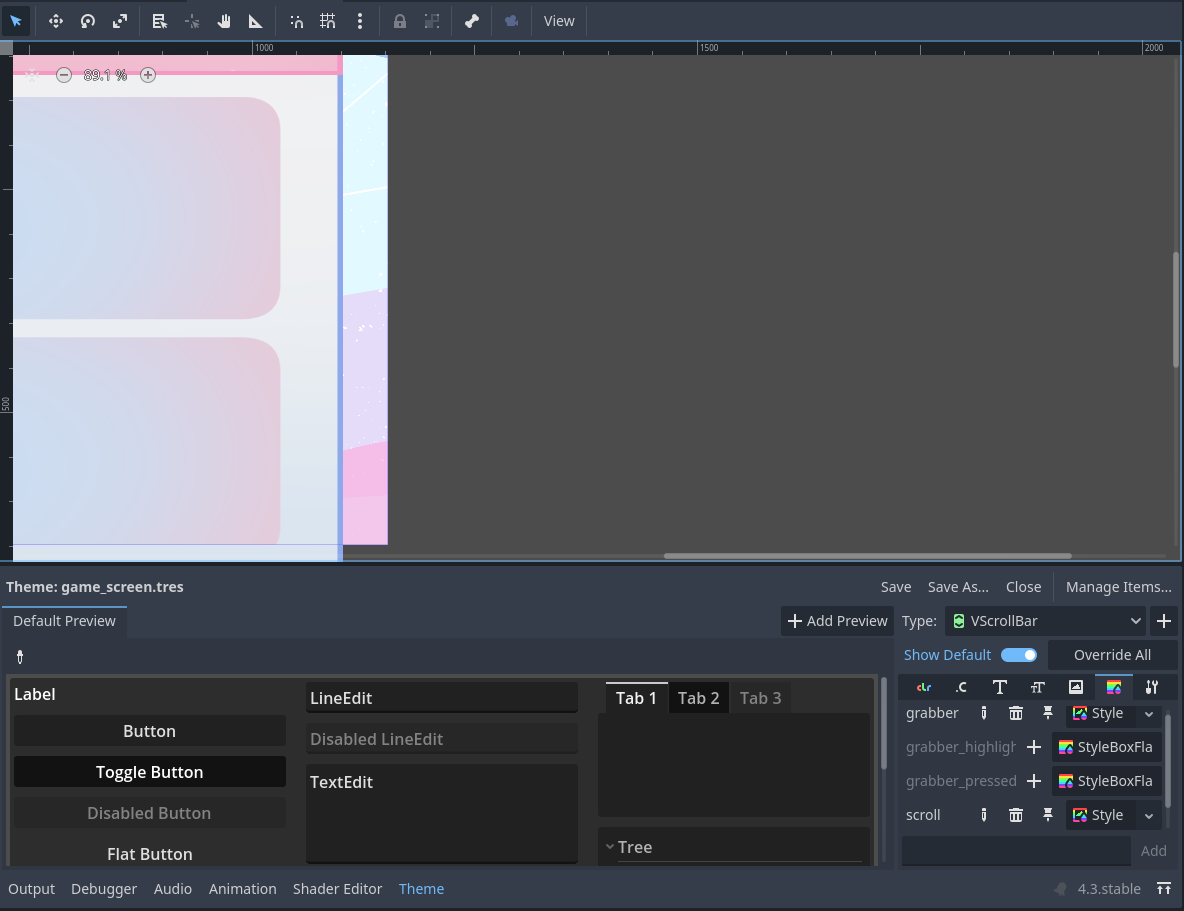
Task: Zoom in with the plus button
Action: 148,75
